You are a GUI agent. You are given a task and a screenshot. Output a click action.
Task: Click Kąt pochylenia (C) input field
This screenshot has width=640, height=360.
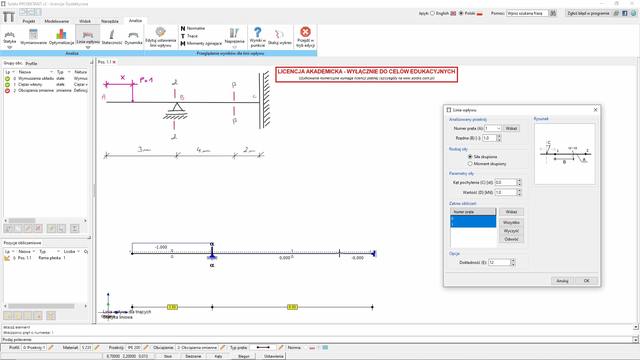[x=505, y=182]
